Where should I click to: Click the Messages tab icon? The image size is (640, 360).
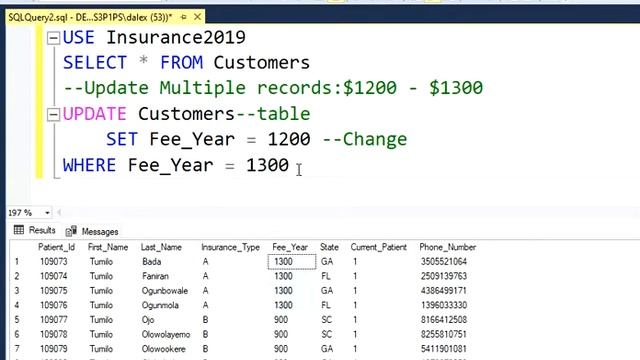(x=71, y=231)
